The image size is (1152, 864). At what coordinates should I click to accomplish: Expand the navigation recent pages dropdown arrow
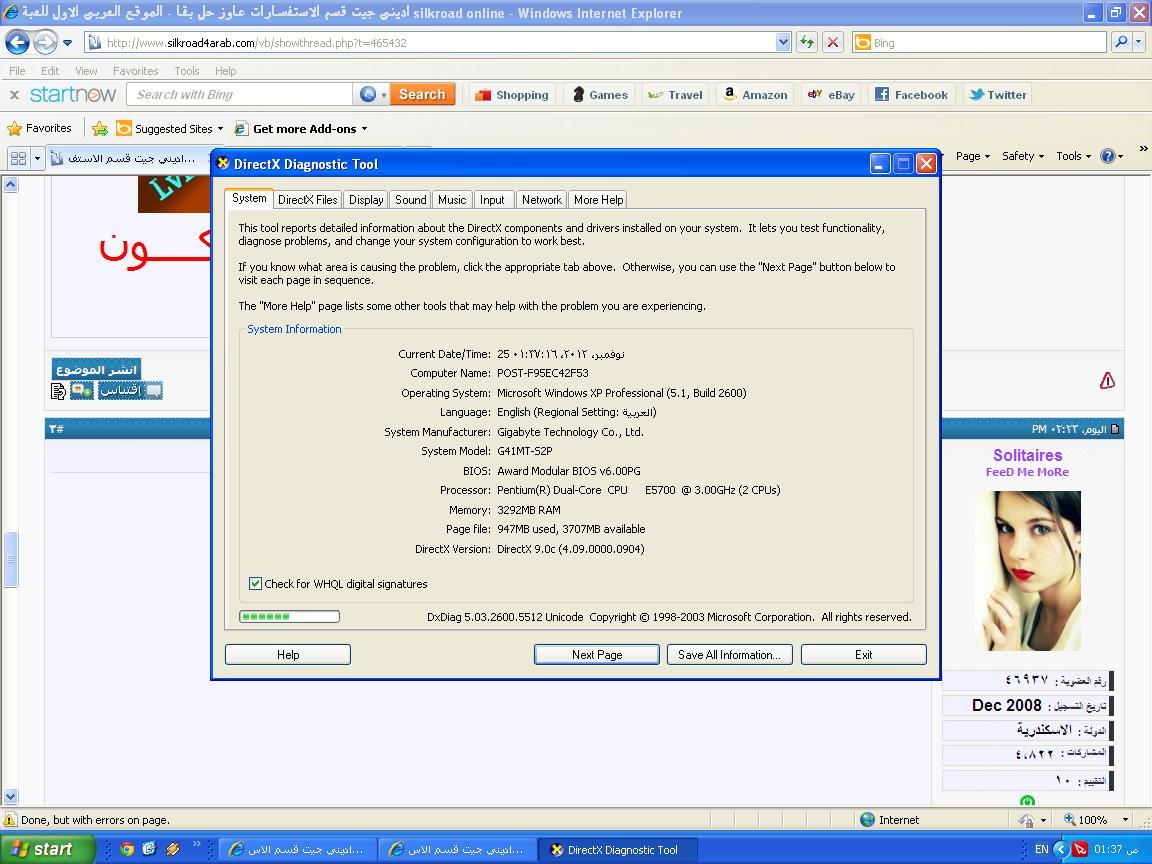pyautogui.click(x=68, y=43)
